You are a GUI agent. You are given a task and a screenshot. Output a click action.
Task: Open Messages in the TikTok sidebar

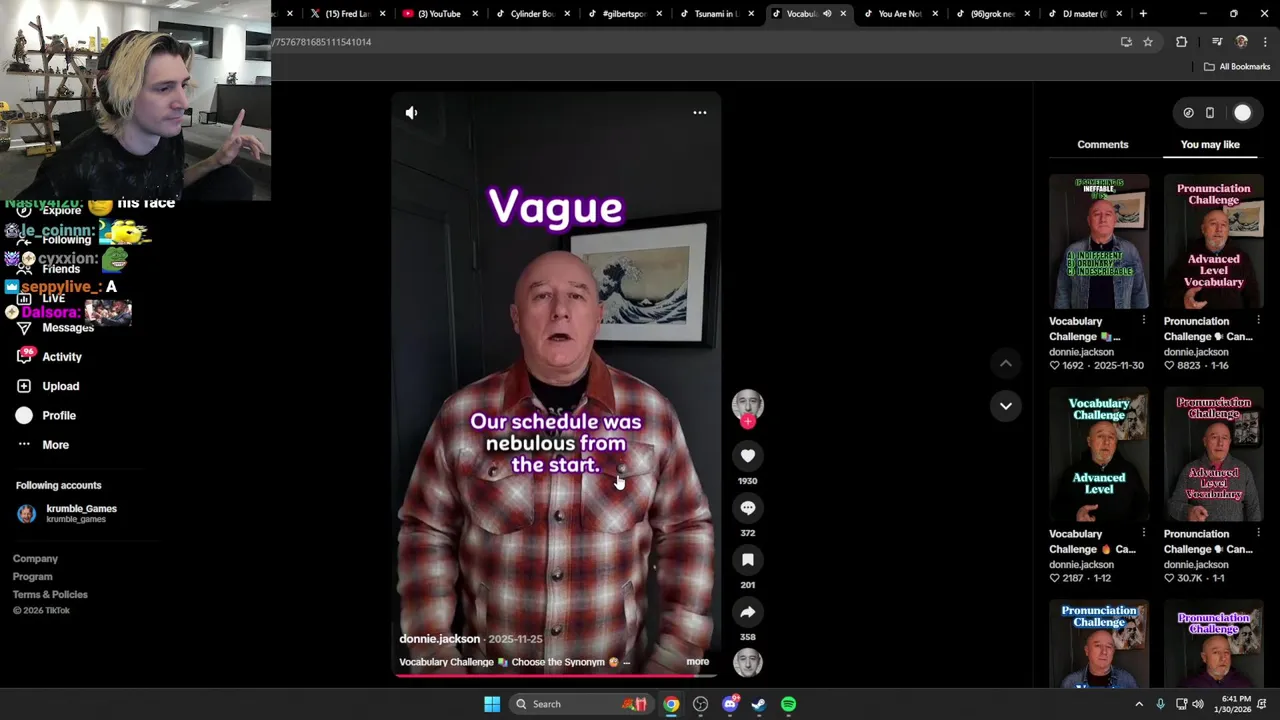(56, 328)
